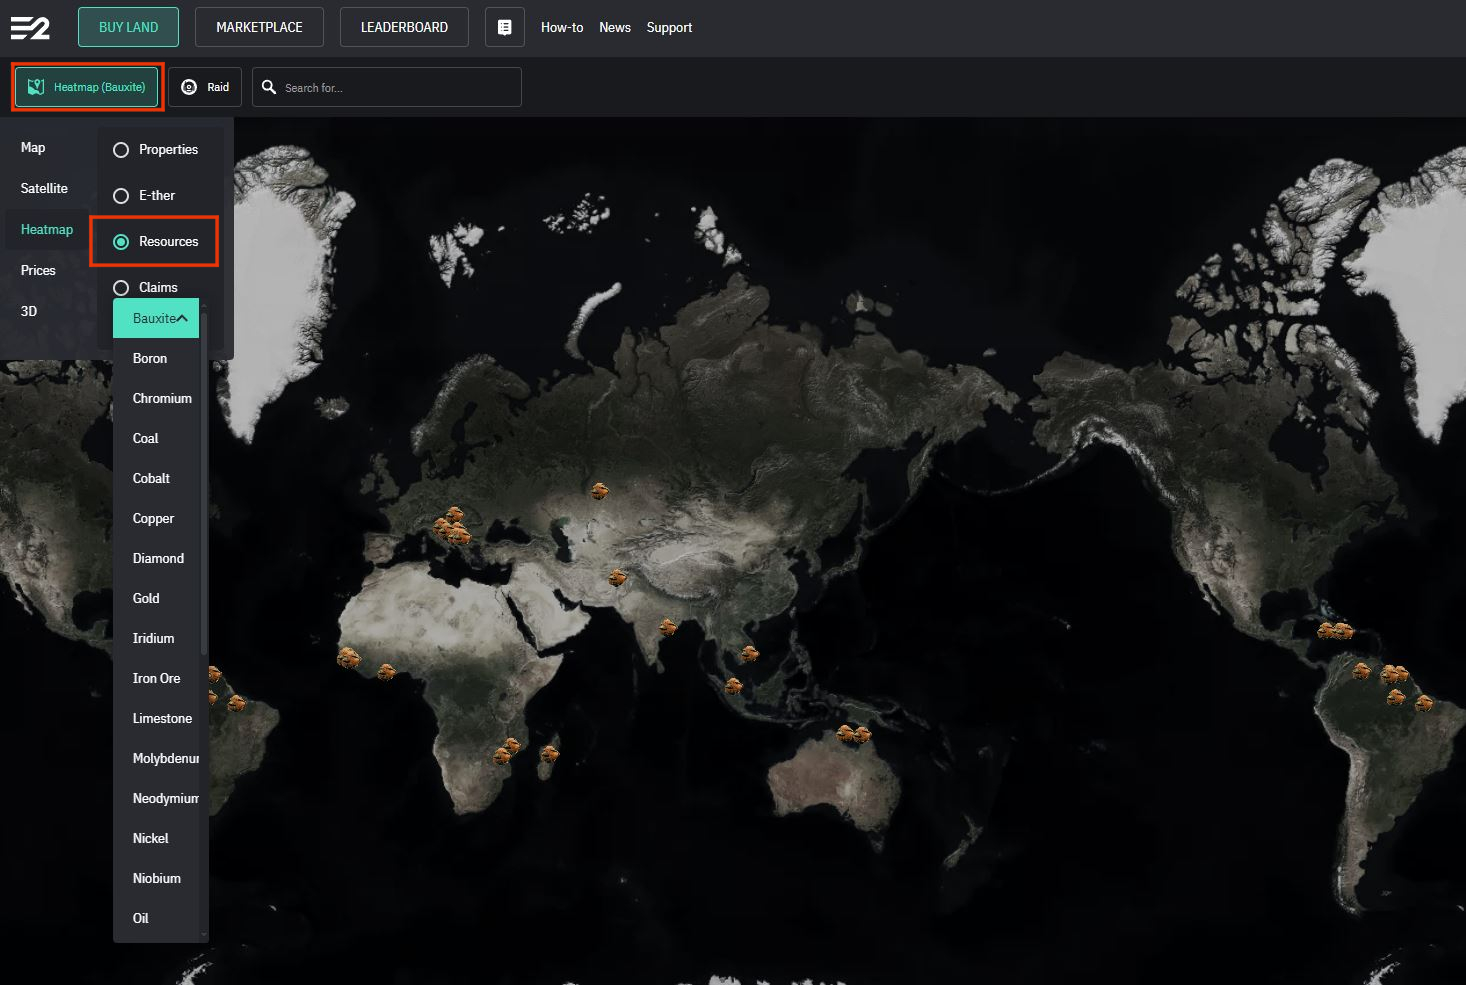Select the Claims radio option

pyautogui.click(x=121, y=288)
